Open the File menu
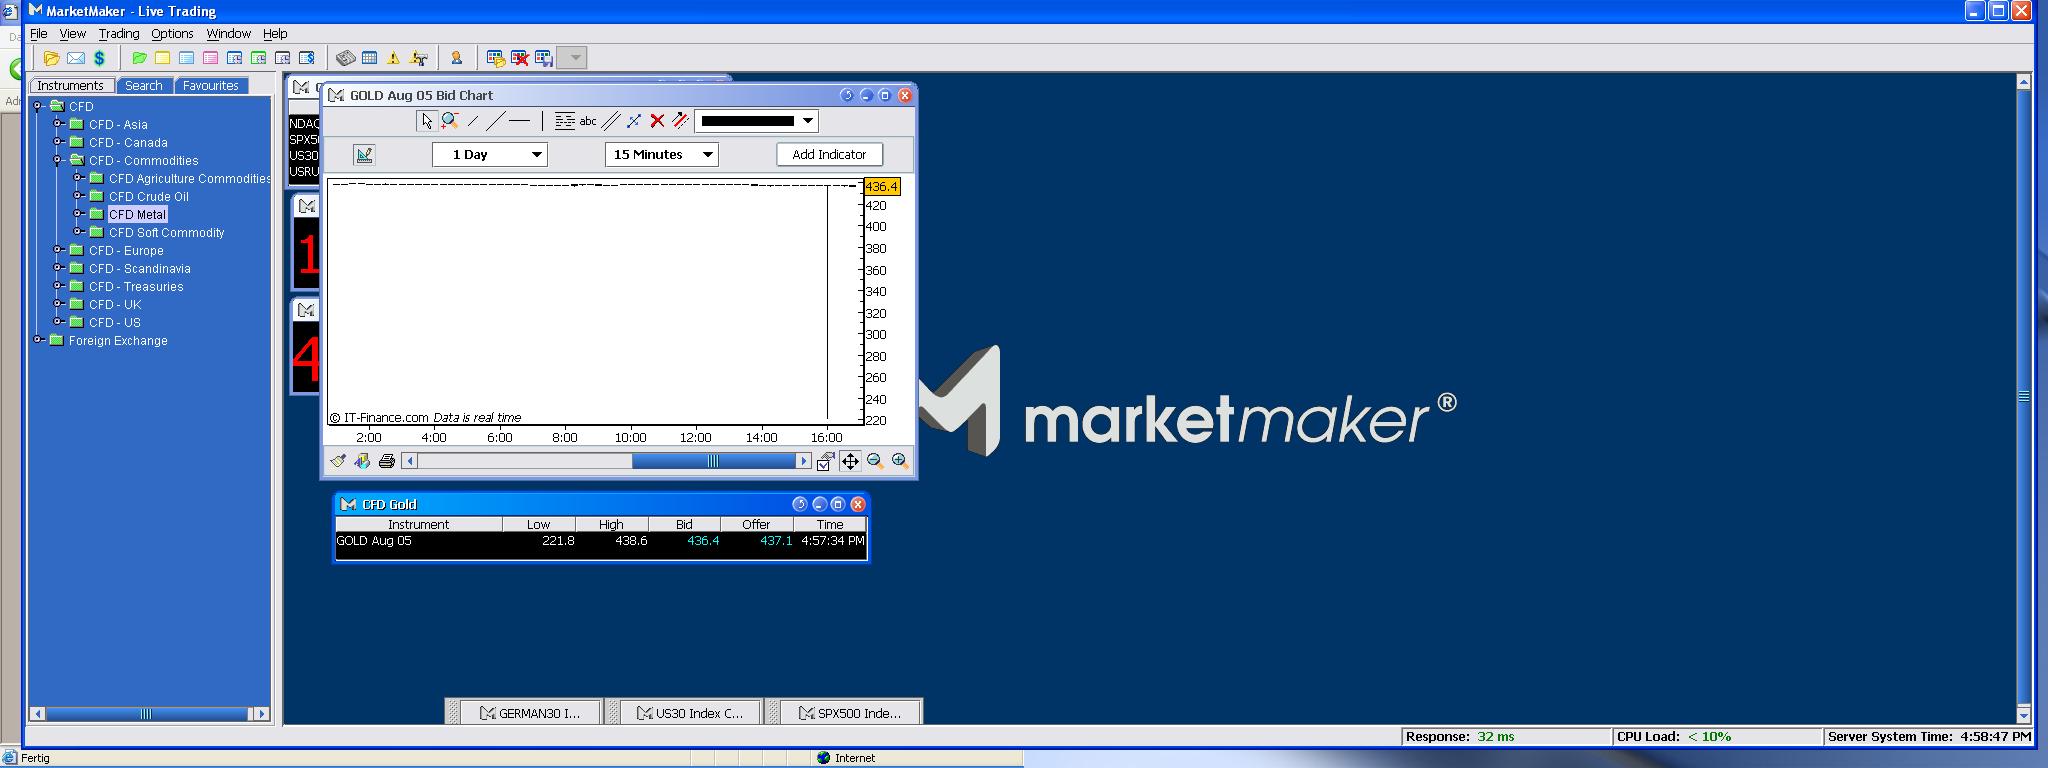The width and height of the screenshot is (2048, 768). (39, 34)
